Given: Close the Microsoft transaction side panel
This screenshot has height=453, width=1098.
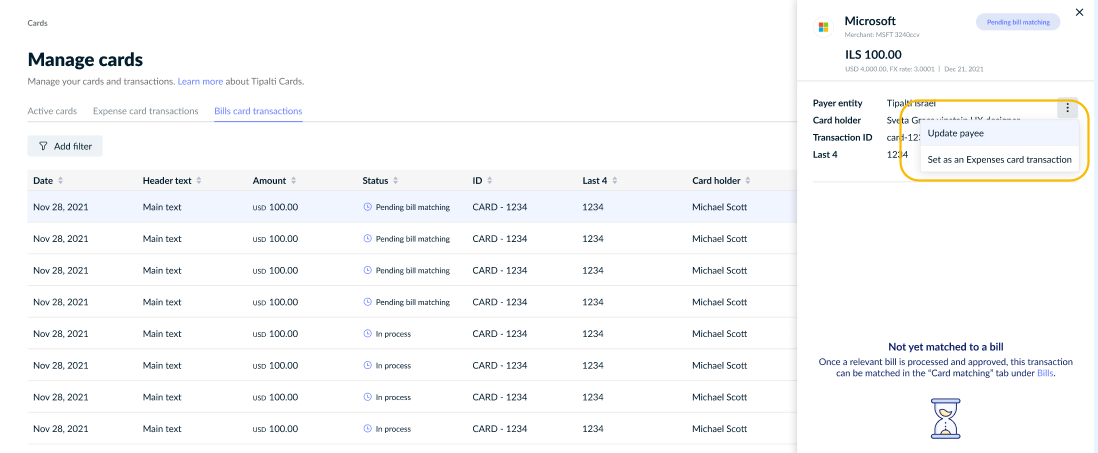Looking at the screenshot, I should pyautogui.click(x=1079, y=13).
